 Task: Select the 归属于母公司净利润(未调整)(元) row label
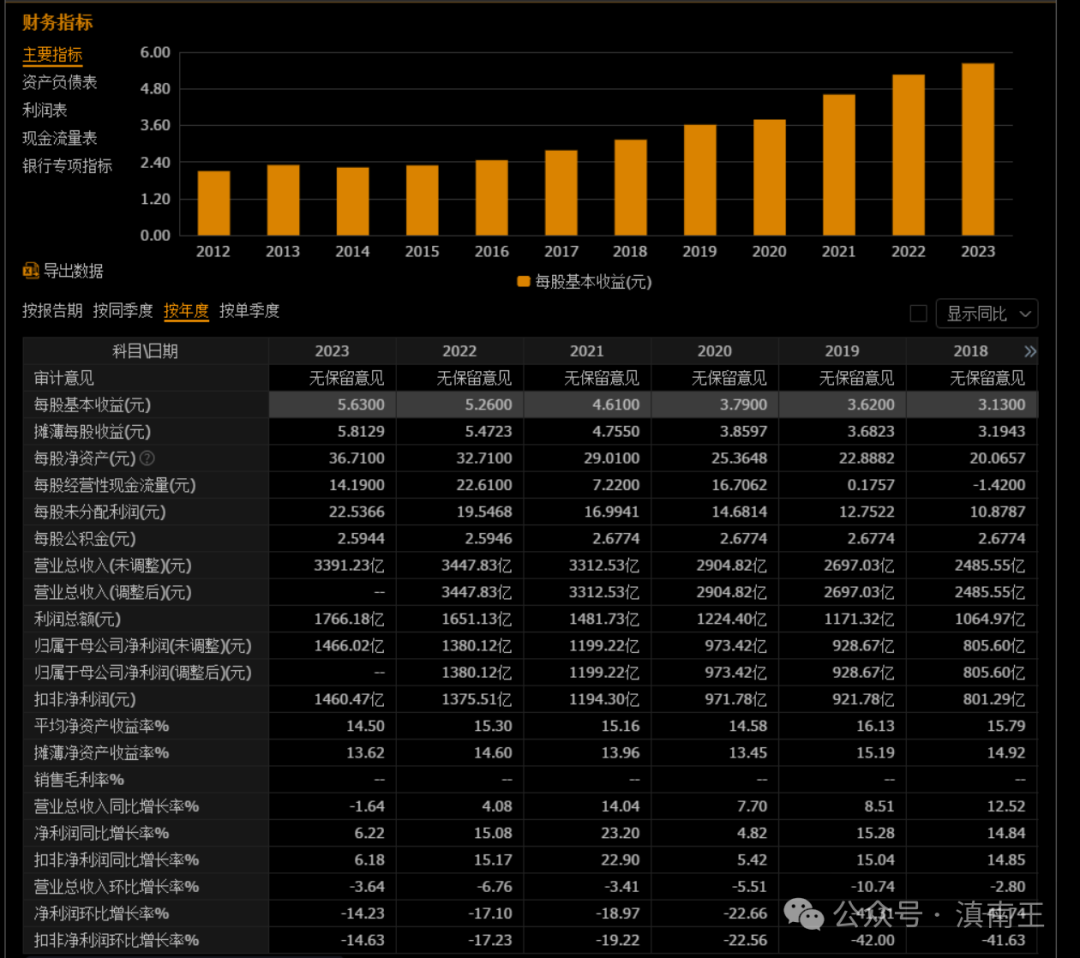click(143, 647)
